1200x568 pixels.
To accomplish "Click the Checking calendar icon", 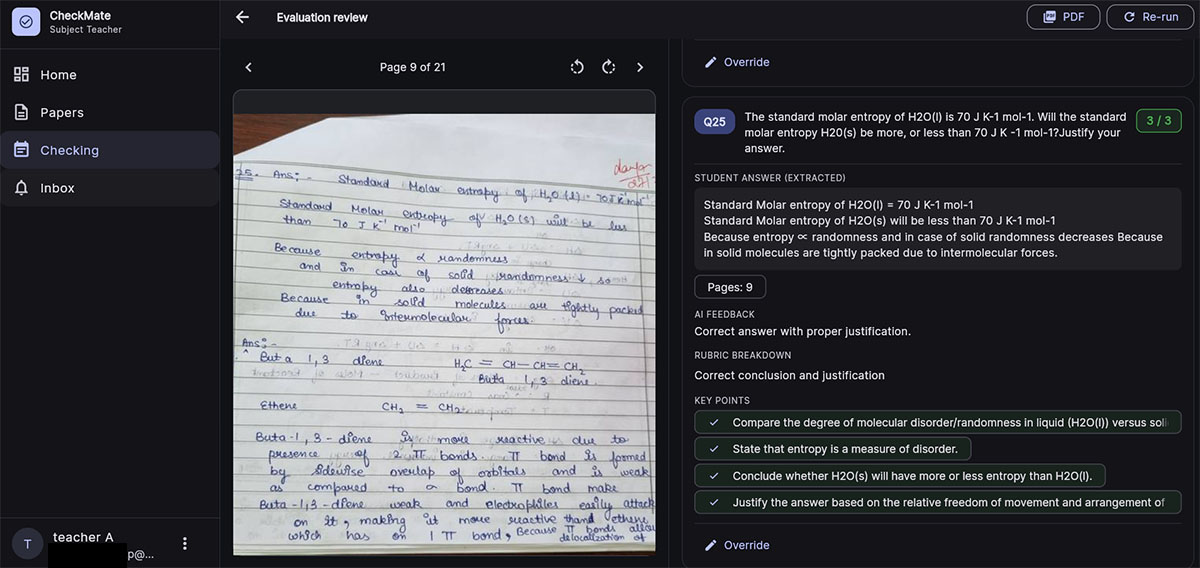I will pos(21,150).
